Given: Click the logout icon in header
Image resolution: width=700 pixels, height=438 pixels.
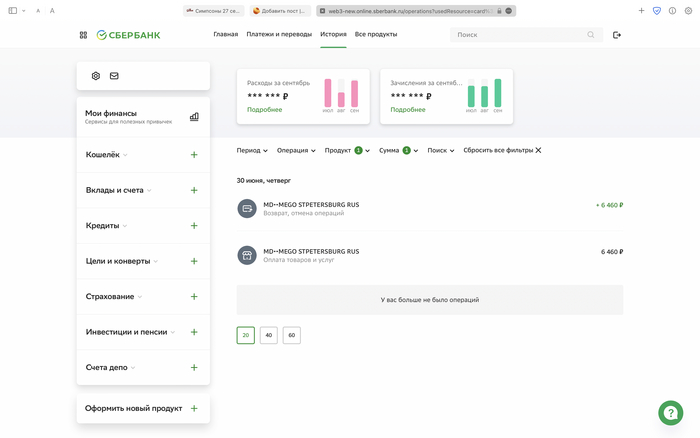Looking at the screenshot, I should (x=617, y=35).
